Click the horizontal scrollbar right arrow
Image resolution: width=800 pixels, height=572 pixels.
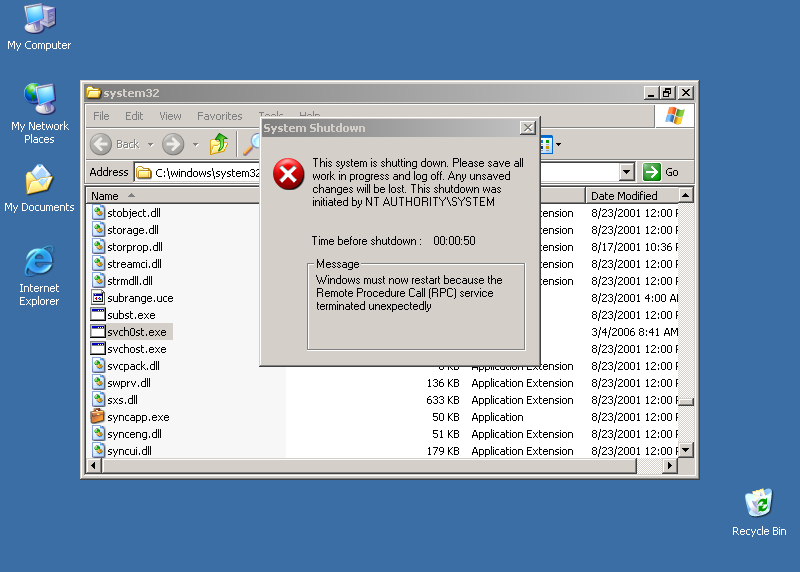(670, 465)
